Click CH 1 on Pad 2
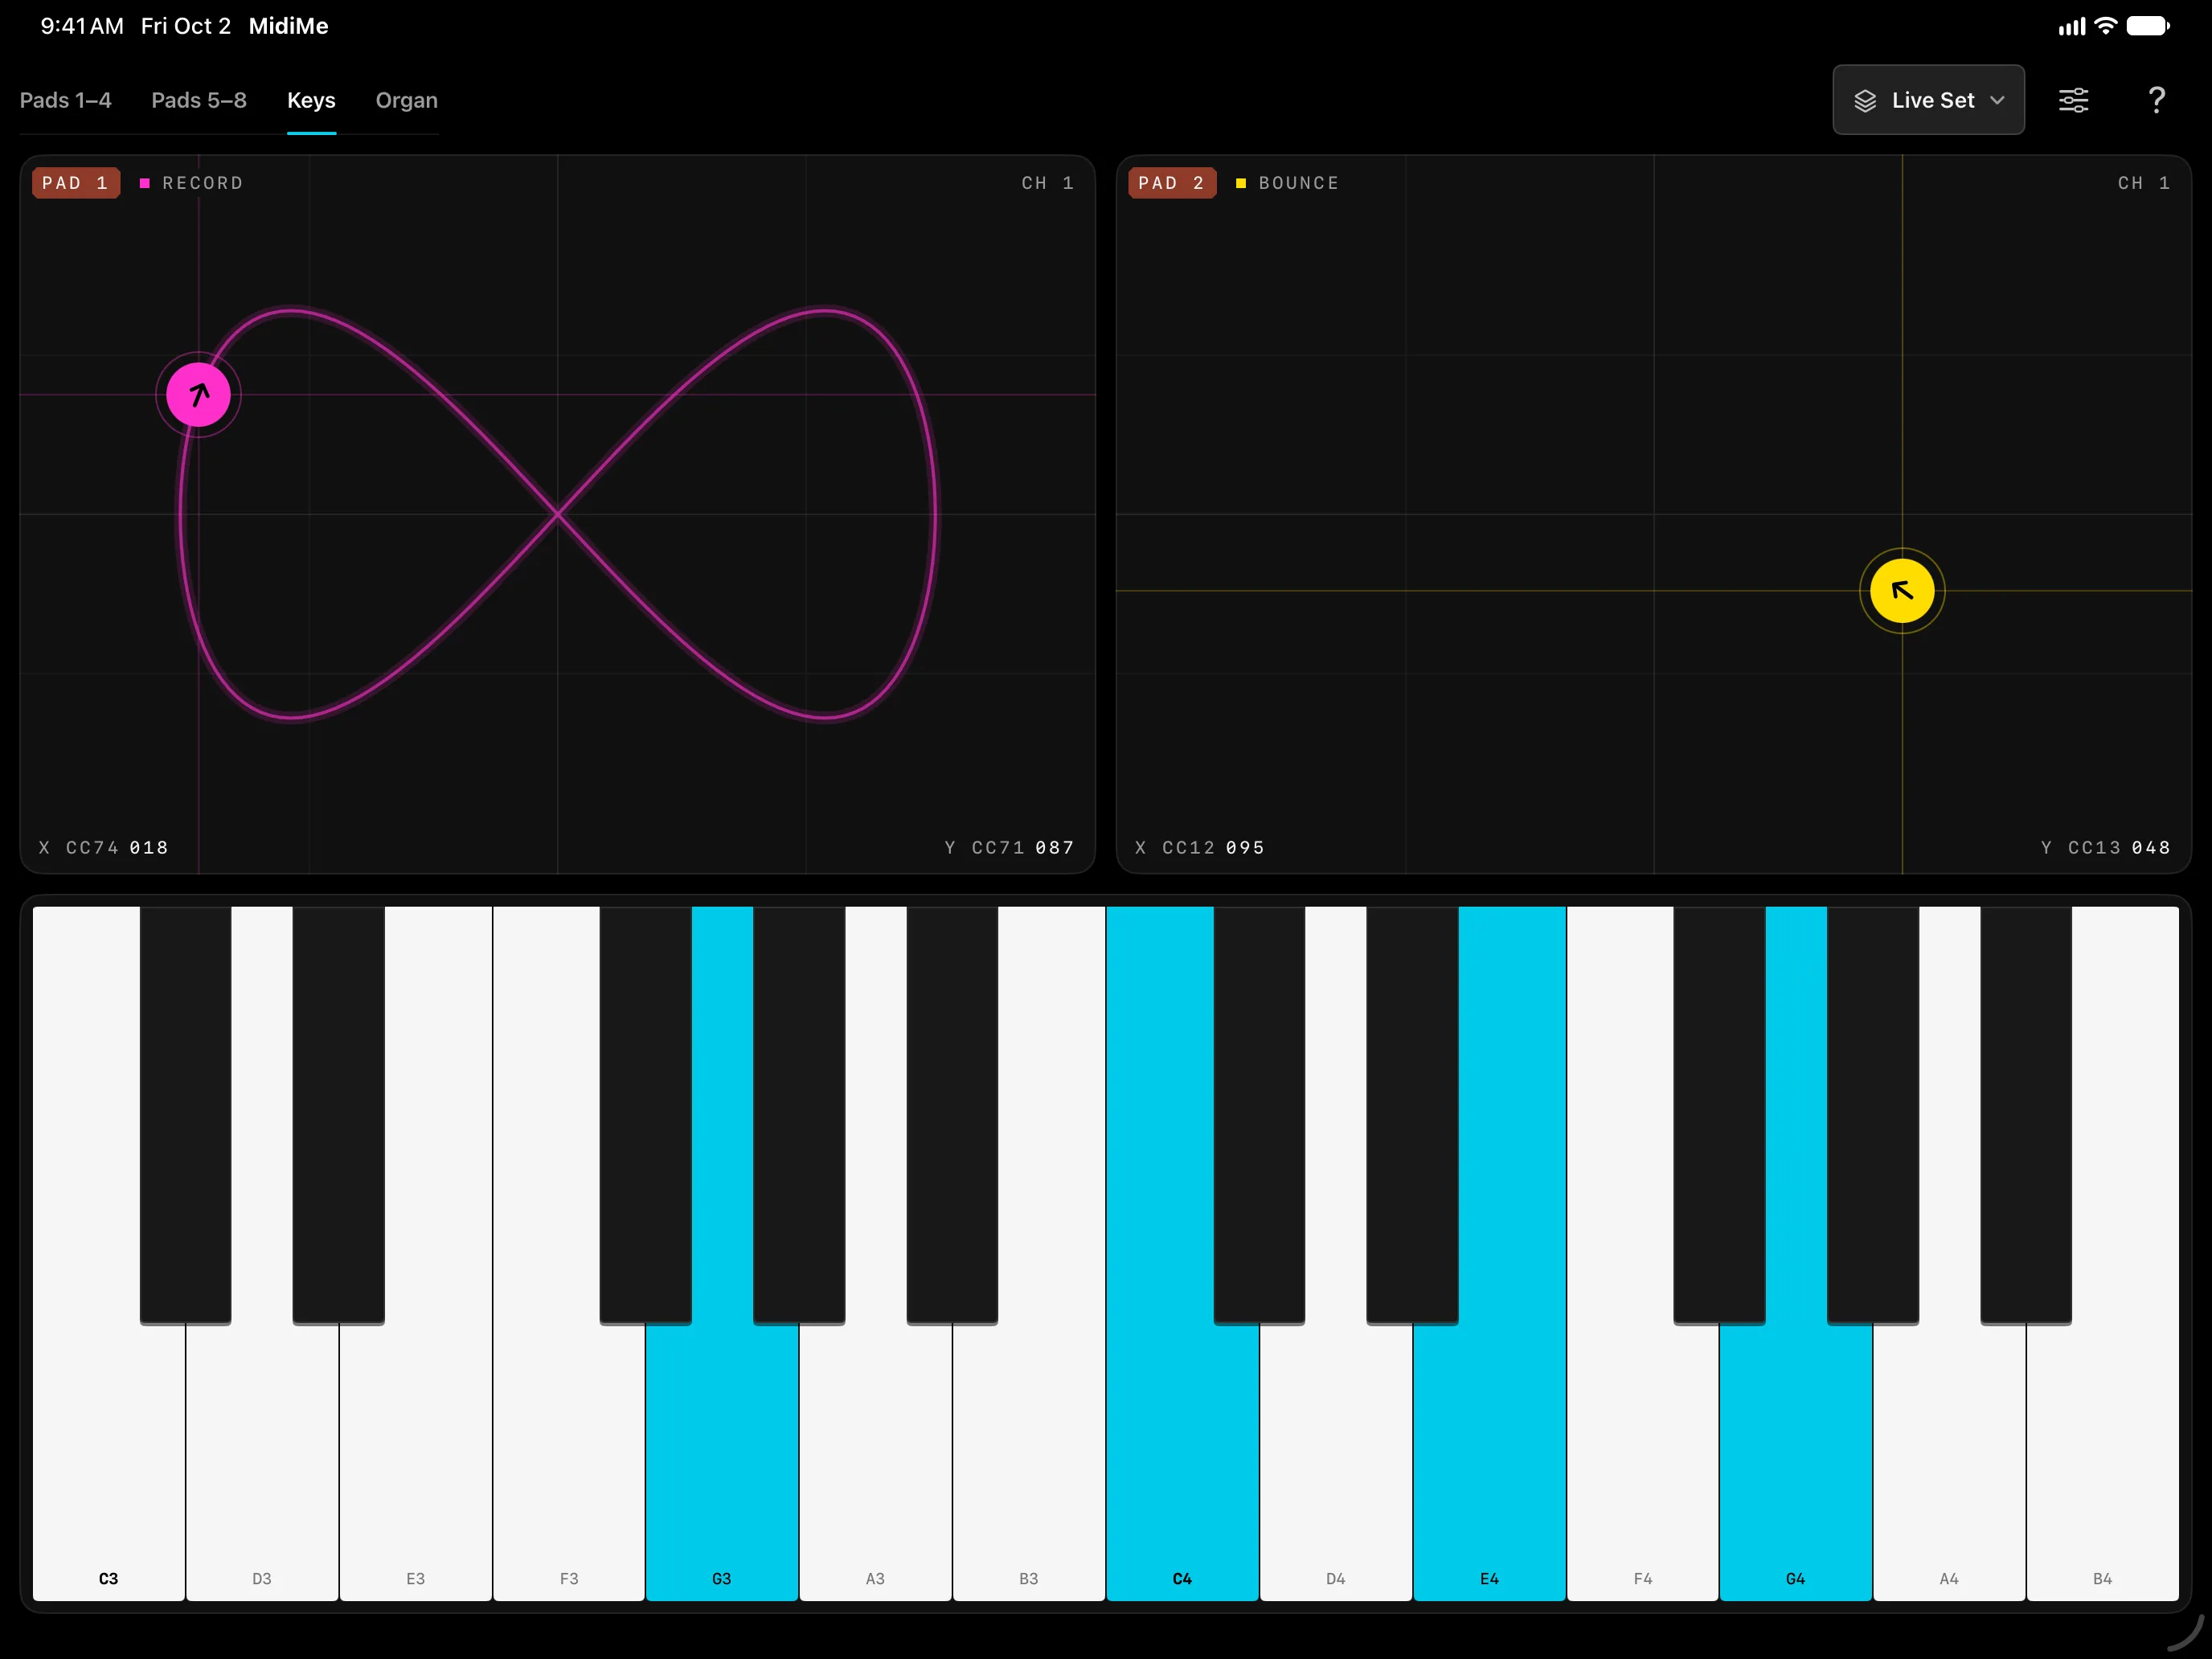The height and width of the screenshot is (1659, 2212). pyautogui.click(x=2143, y=183)
